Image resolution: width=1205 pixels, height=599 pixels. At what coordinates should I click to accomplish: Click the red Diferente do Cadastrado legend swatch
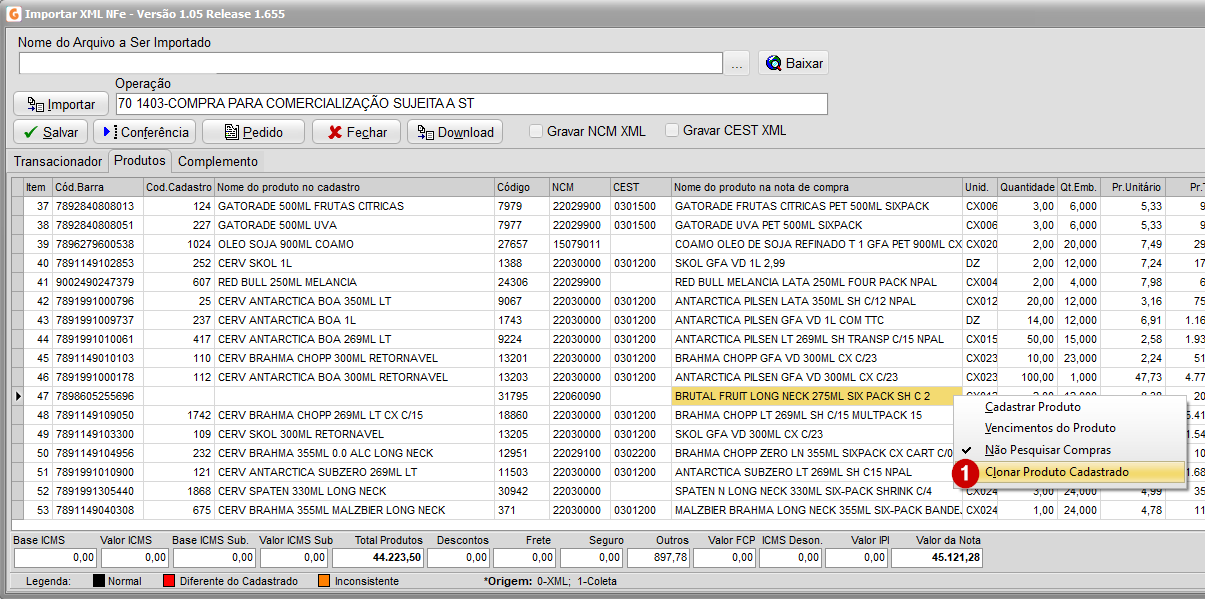(x=169, y=581)
